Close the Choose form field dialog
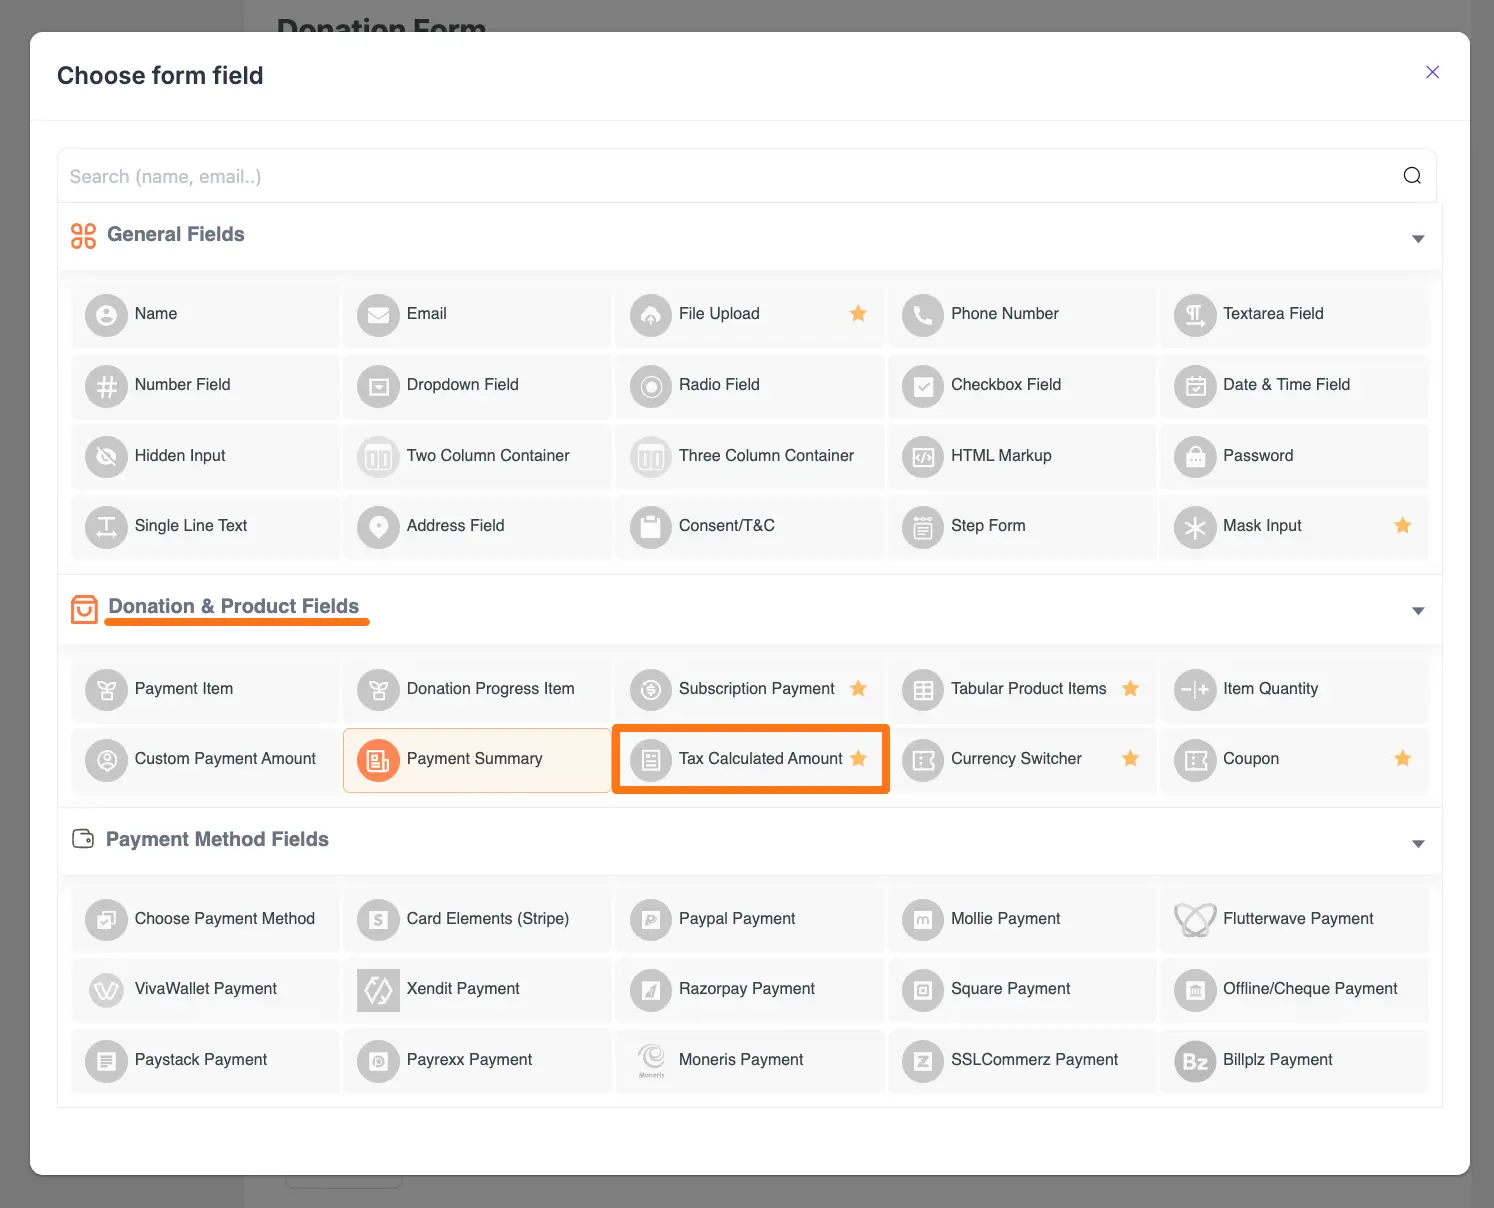Viewport: 1494px width, 1208px height. click(1432, 72)
